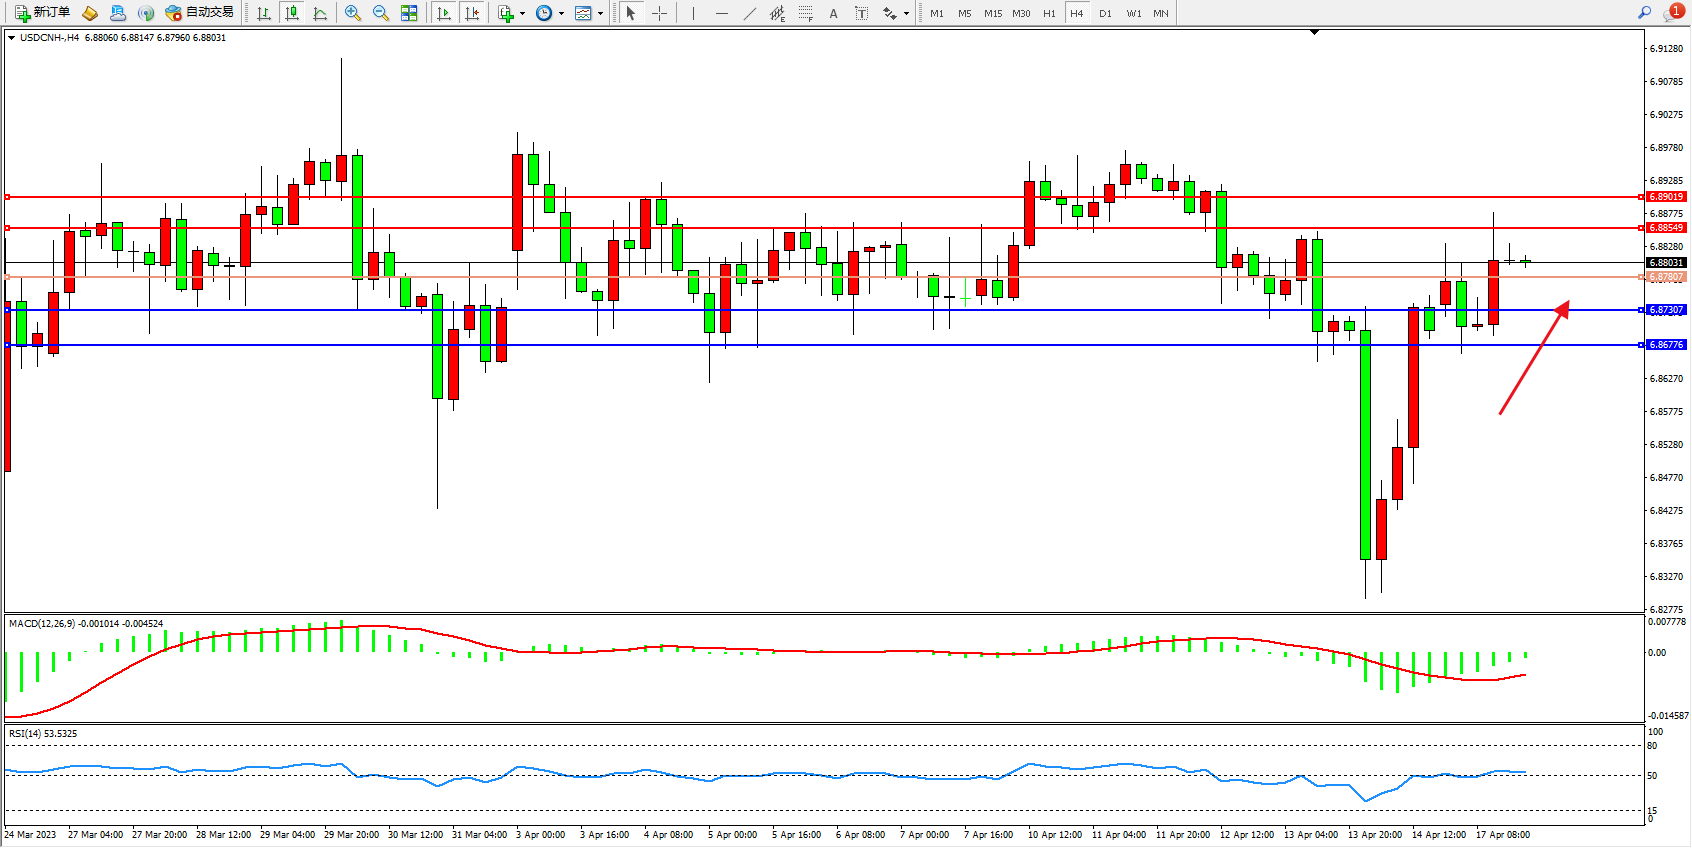Toggle the chart Auto Scroll button
This screenshot has width=1692, height=848.
point(444,13)
